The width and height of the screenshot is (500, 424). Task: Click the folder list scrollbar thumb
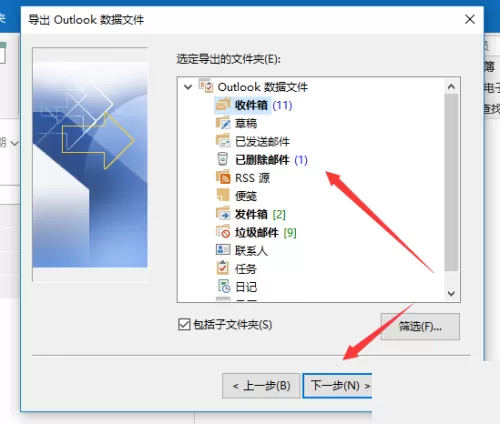451,182
